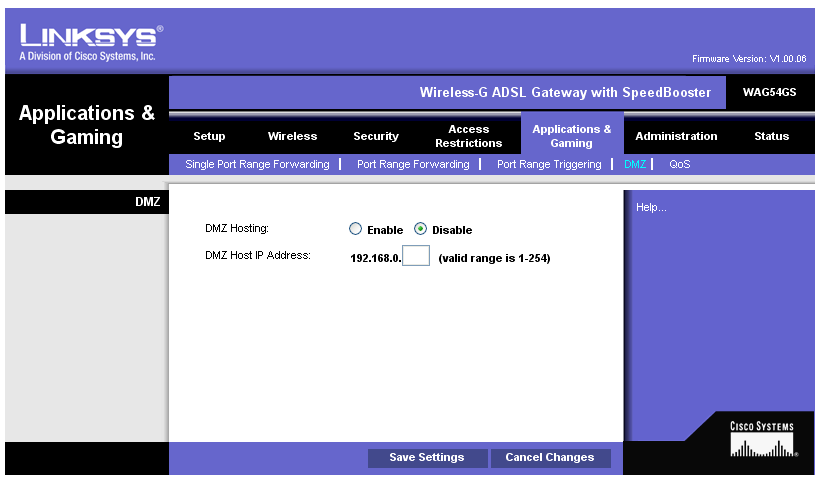Click the DMZ Host IP Address input box
This screenshot has width=821, height=478.
[x=416, y=255]
